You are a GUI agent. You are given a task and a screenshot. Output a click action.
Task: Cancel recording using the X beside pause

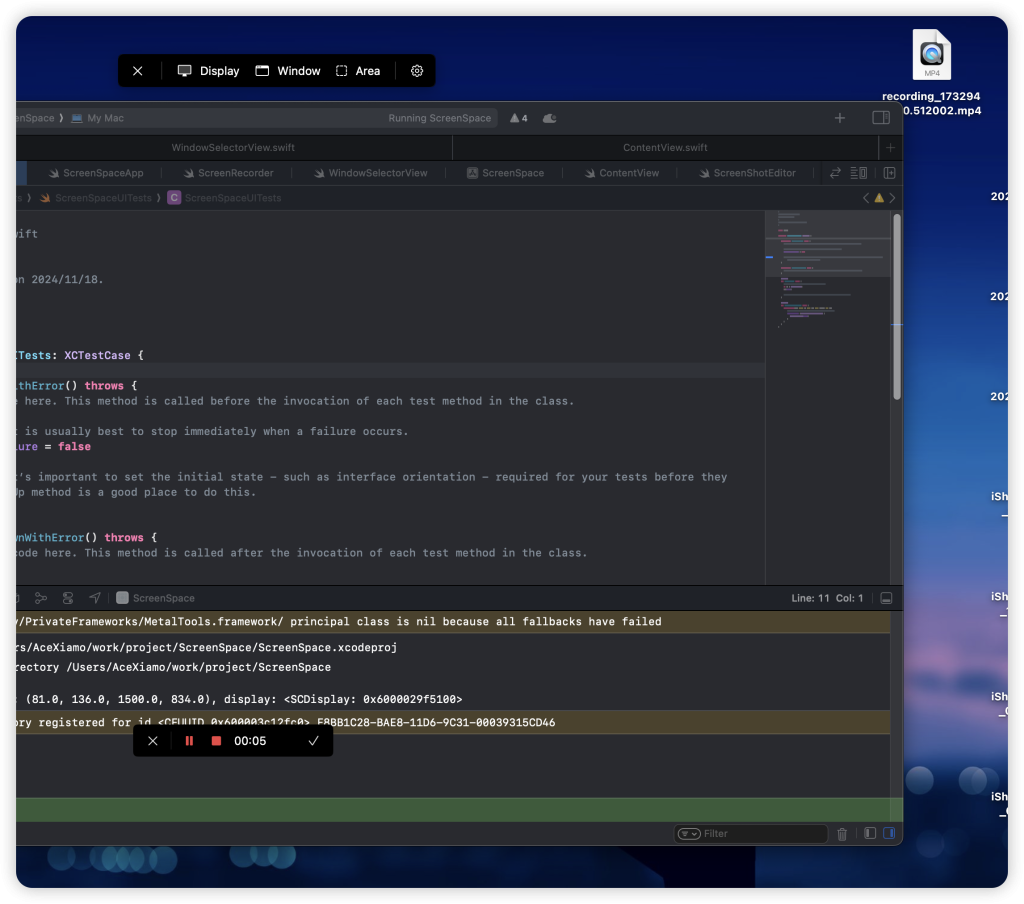152,741
